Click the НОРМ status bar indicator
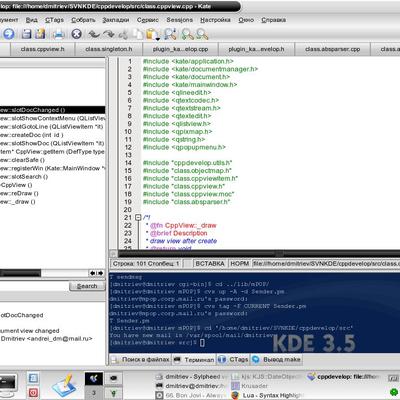The width and height of the screenshot is (400, 400). coord(240,264)
